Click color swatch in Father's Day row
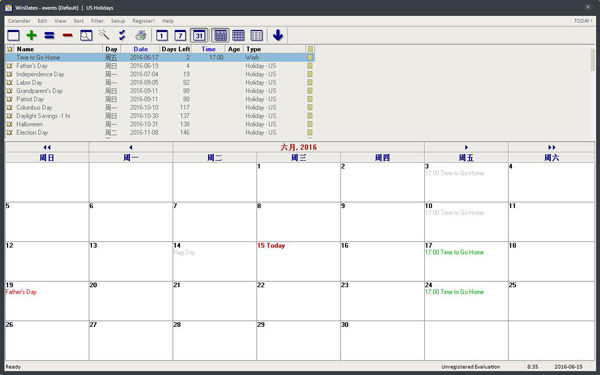Viewport: 600px width, 375px height. pyautogui.click(x=310, y=66)
